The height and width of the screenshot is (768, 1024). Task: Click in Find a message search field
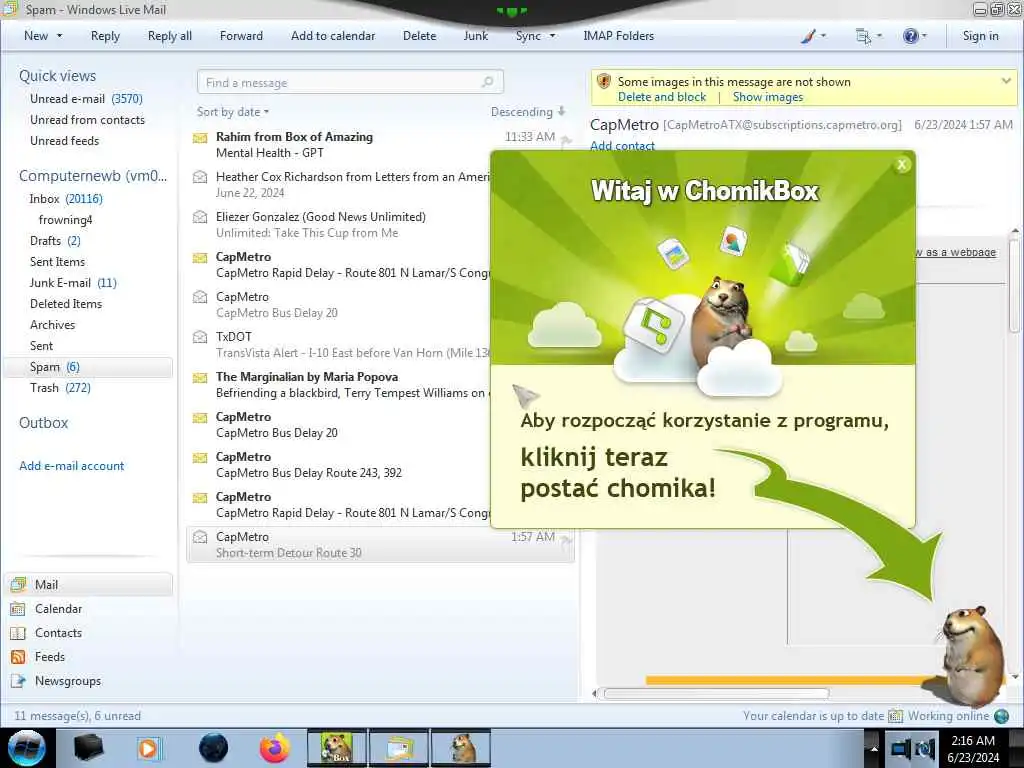[x=350, y=82]
